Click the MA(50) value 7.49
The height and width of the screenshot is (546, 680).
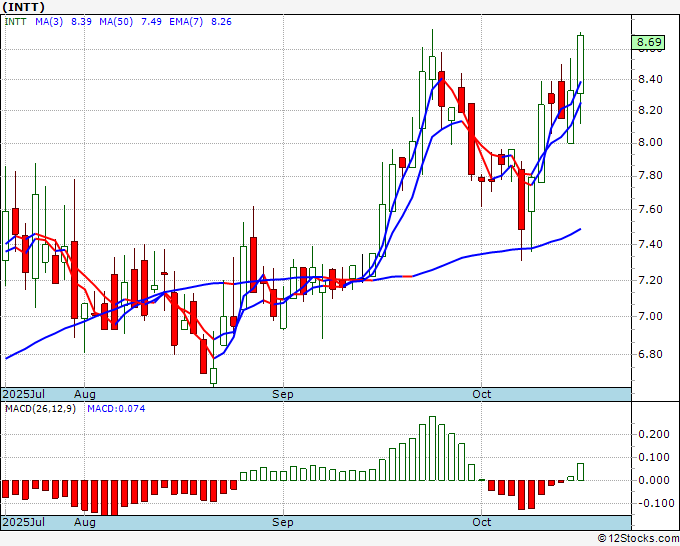(x=151, y=21)
